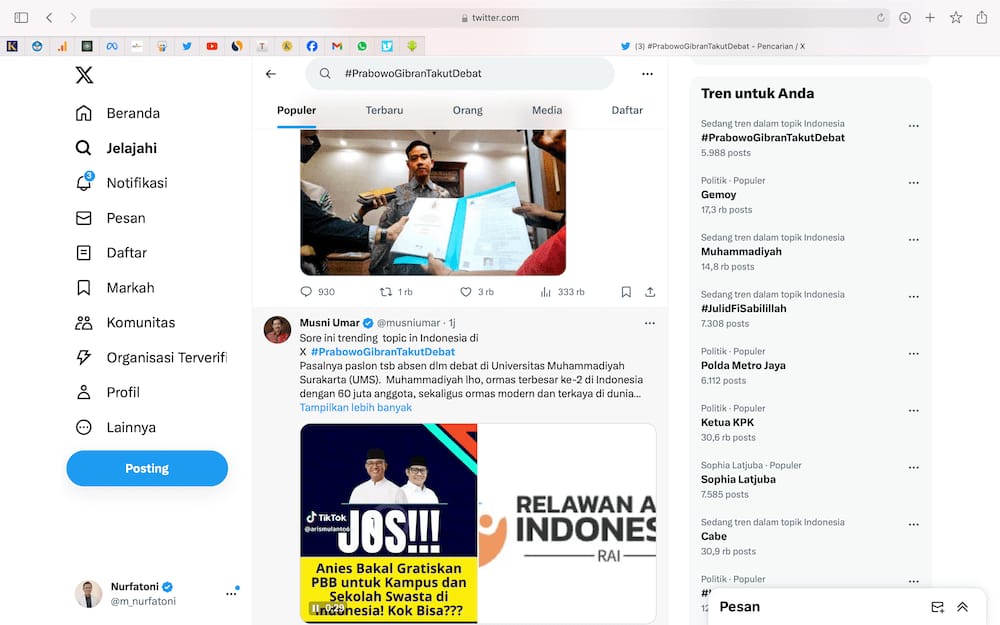This screenshot has height=625, width=1000.
Task: Share the Gibran photo post
Action: tap(650, 292)
